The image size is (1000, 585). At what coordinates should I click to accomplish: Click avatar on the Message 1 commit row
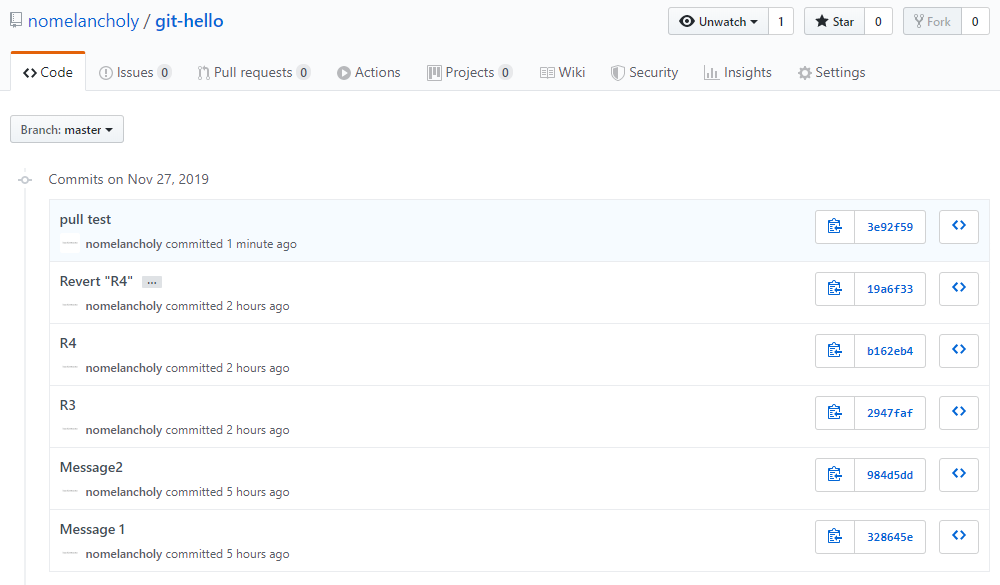(70, 554)
